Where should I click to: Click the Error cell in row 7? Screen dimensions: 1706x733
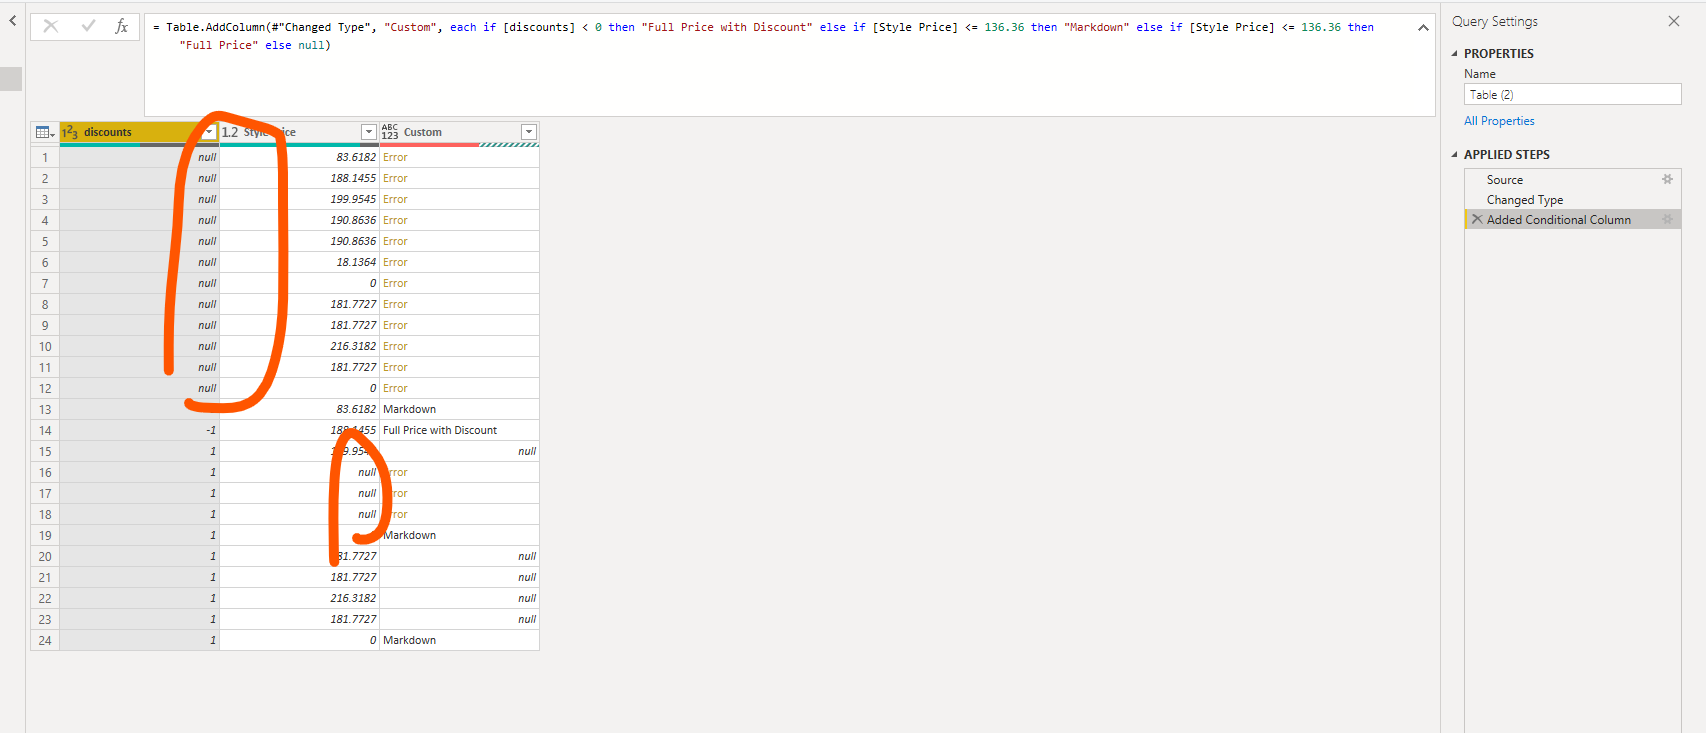pyautogui.click(x=459, y=283)
